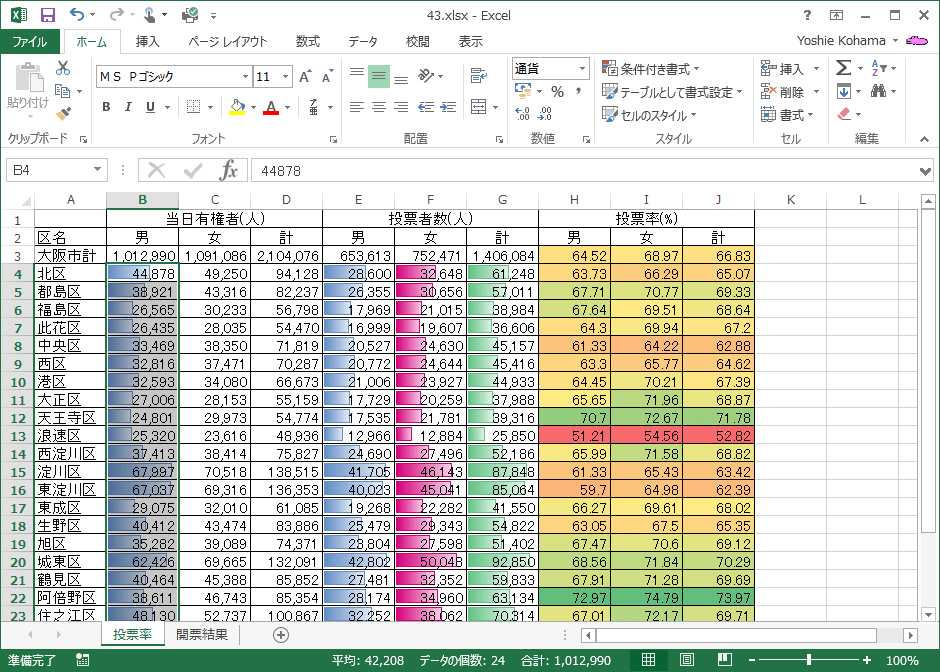Expand the formula bar
This screenshot has width=940, height=672.
(924, 171)
